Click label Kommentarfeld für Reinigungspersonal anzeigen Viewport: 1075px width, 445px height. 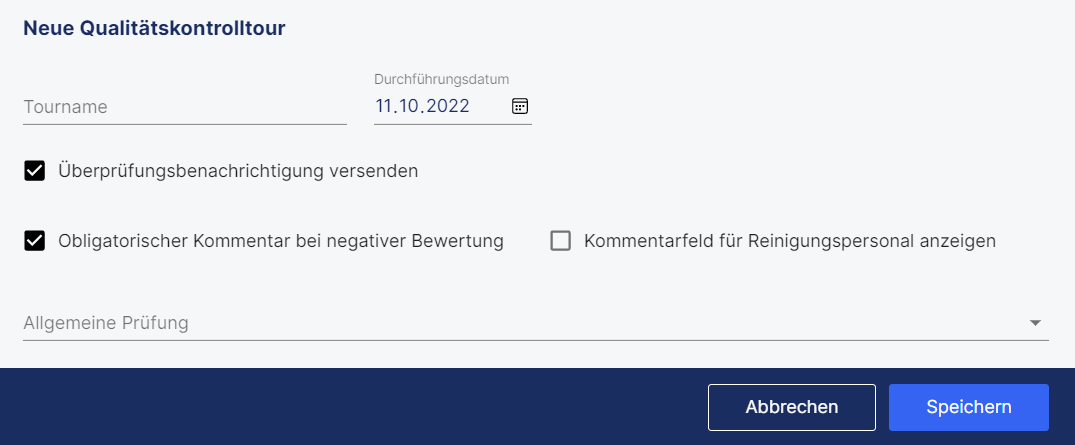click(790, 241)
